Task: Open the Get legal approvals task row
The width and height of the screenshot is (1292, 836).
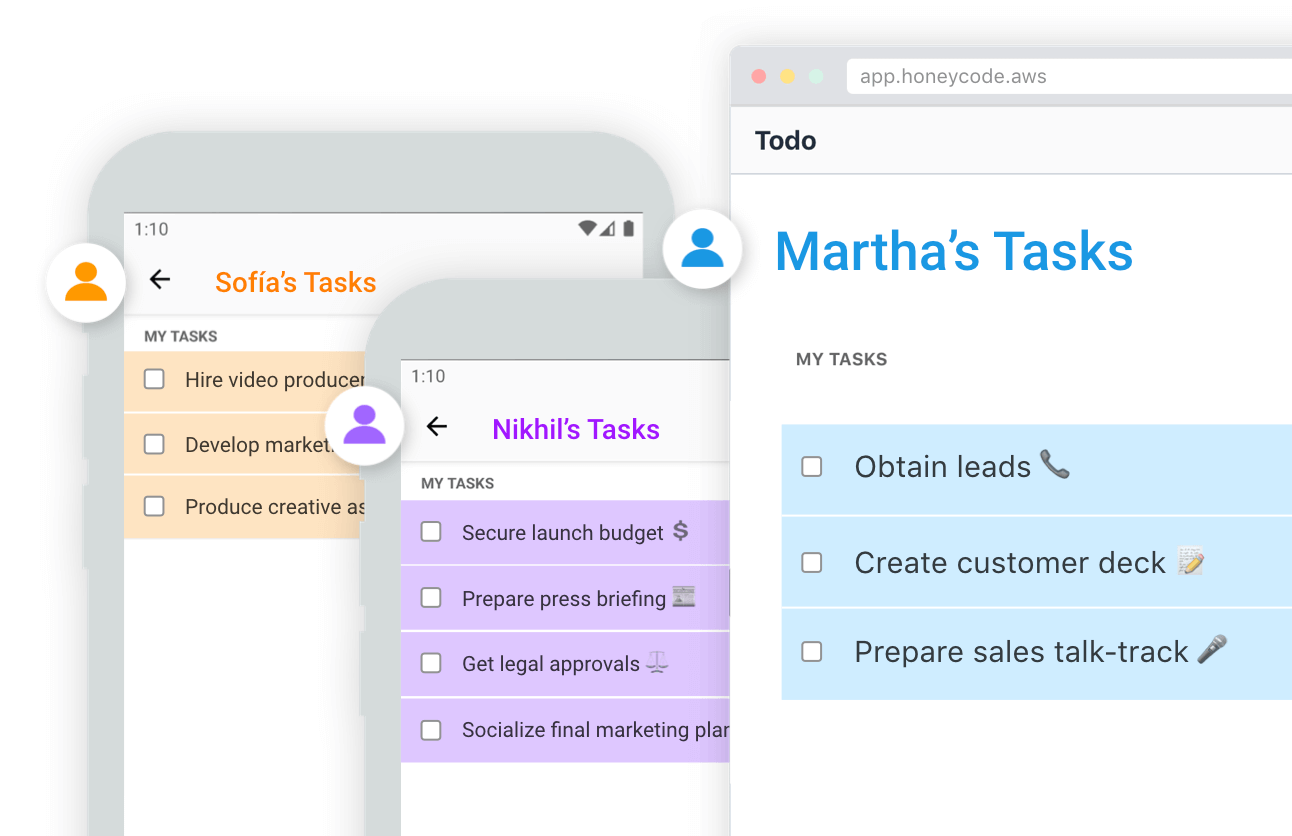Action: (565, 664)
